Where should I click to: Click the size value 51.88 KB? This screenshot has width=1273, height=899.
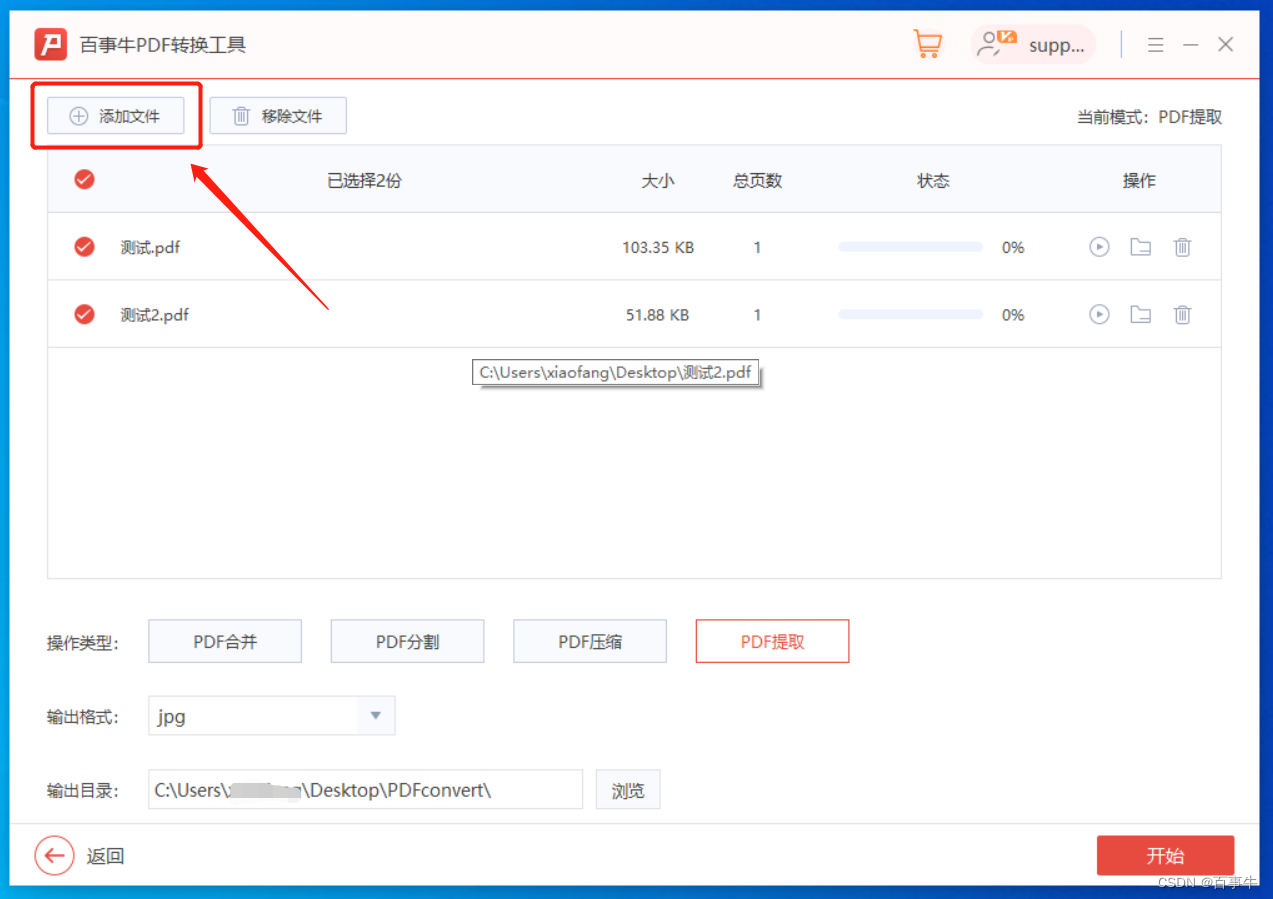coord(658,315)
